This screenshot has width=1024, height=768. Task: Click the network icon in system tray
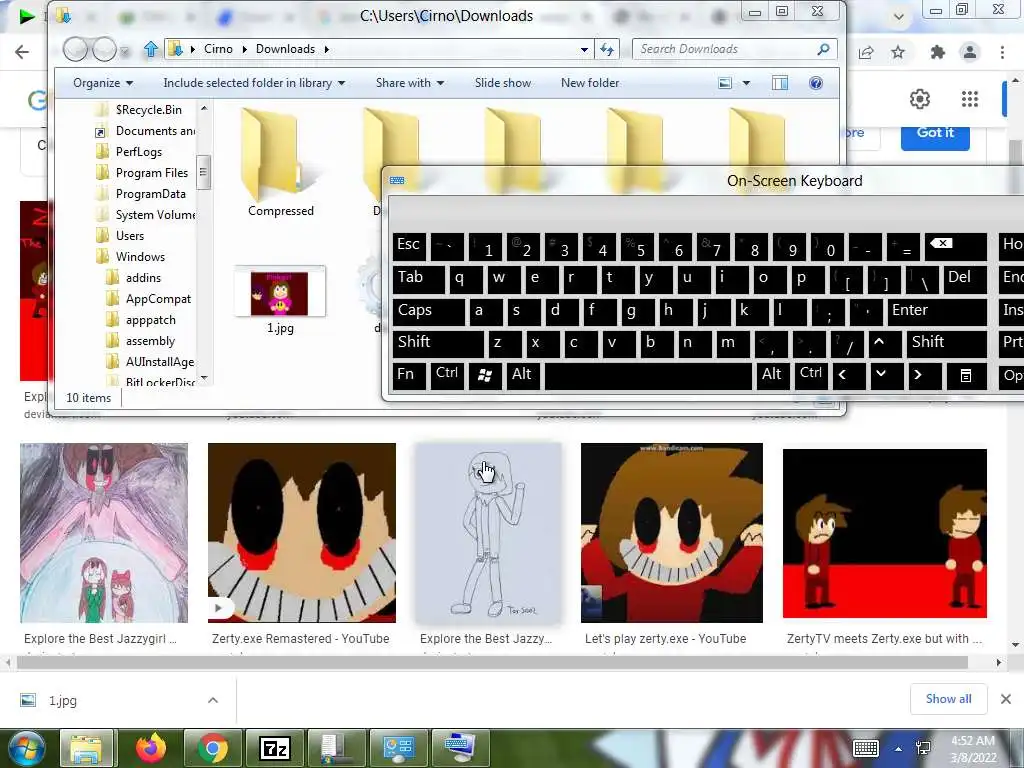tap(923, 748)
